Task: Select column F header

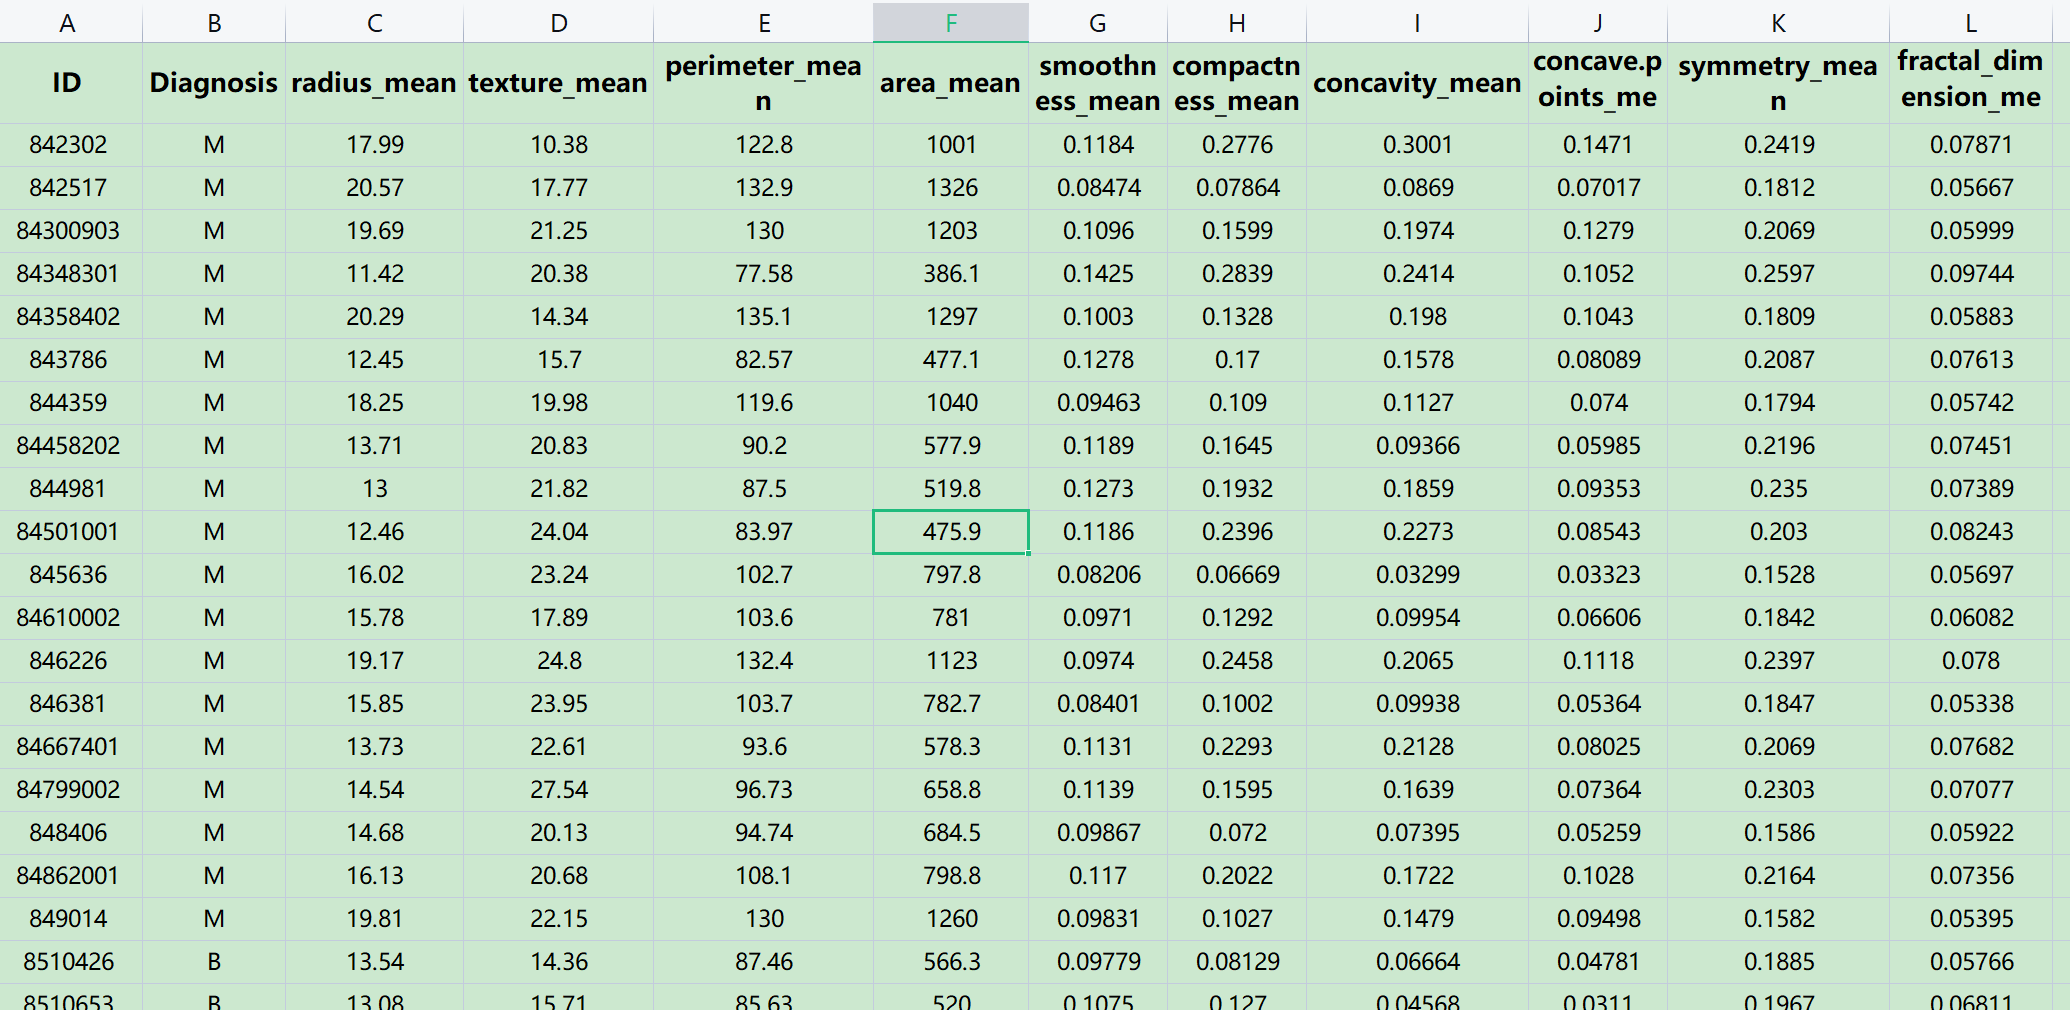Action: [x=950, y=22]
